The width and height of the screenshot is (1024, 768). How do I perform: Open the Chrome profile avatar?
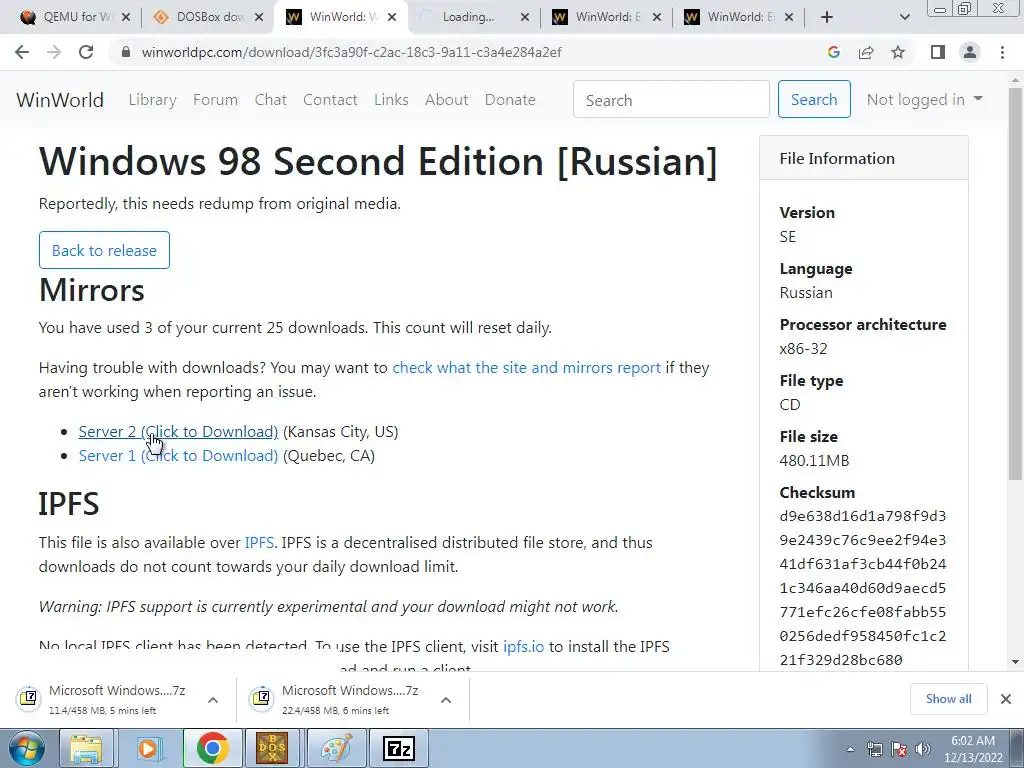[970, 52]
